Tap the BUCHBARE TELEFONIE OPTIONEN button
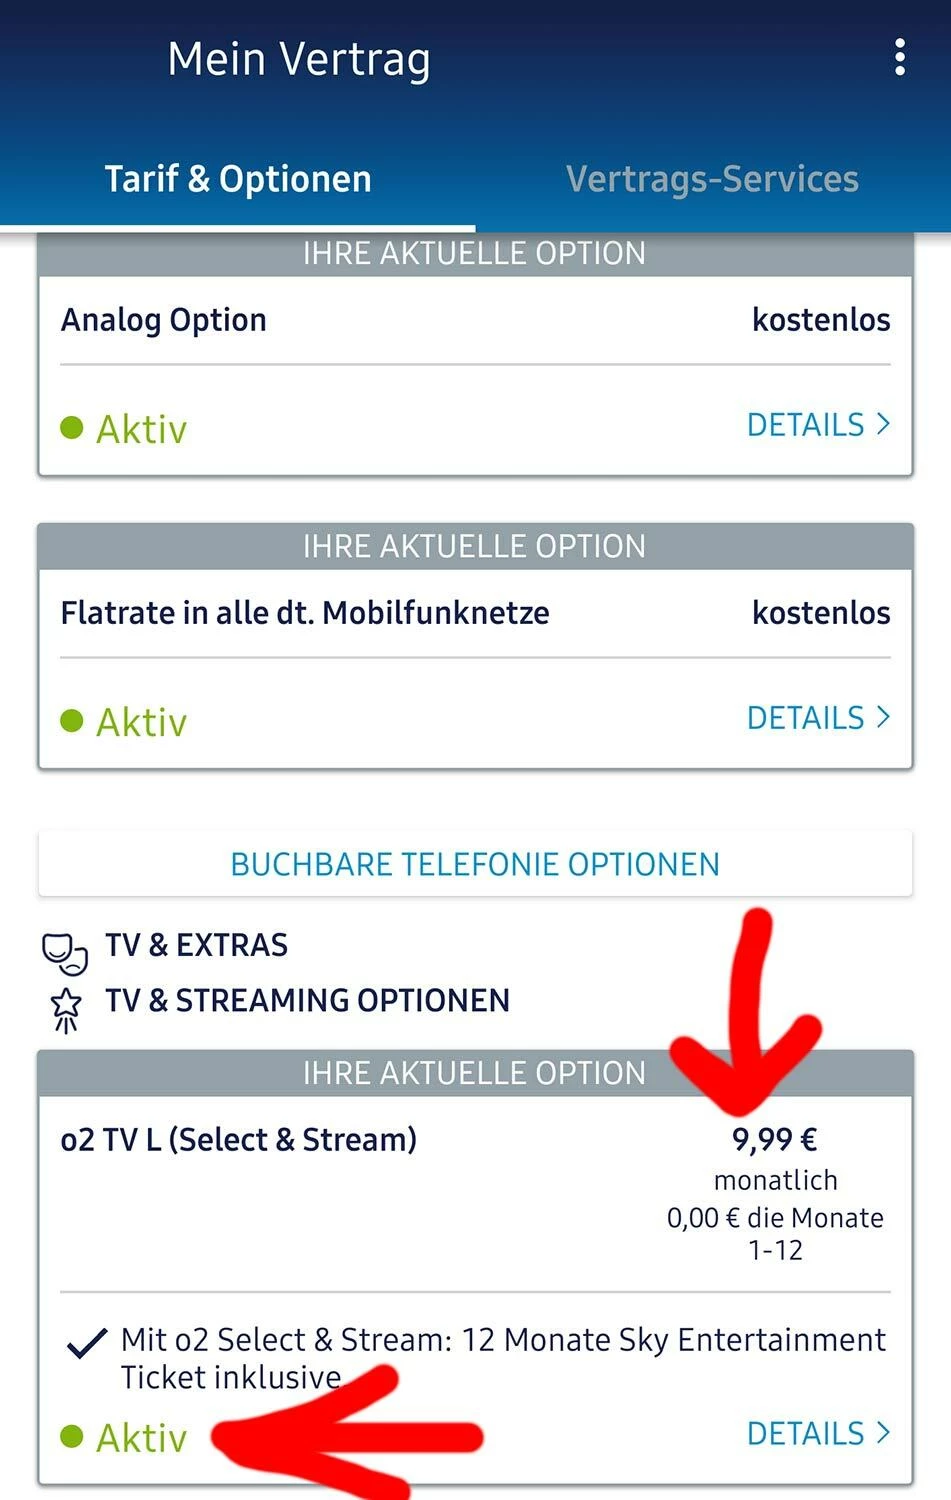Screen dimensions: 951x1500 pos(475,864)
